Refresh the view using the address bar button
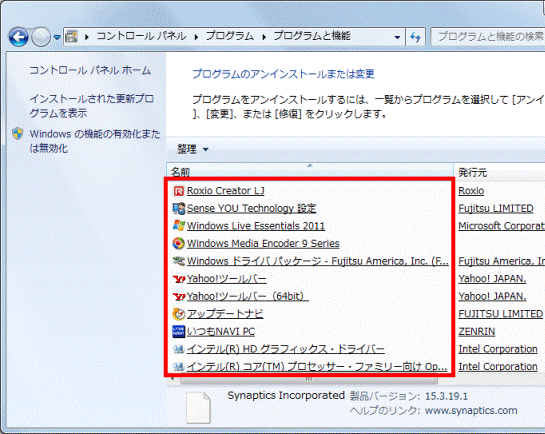This screenshot has height=434, width=545. click(415, 36)
